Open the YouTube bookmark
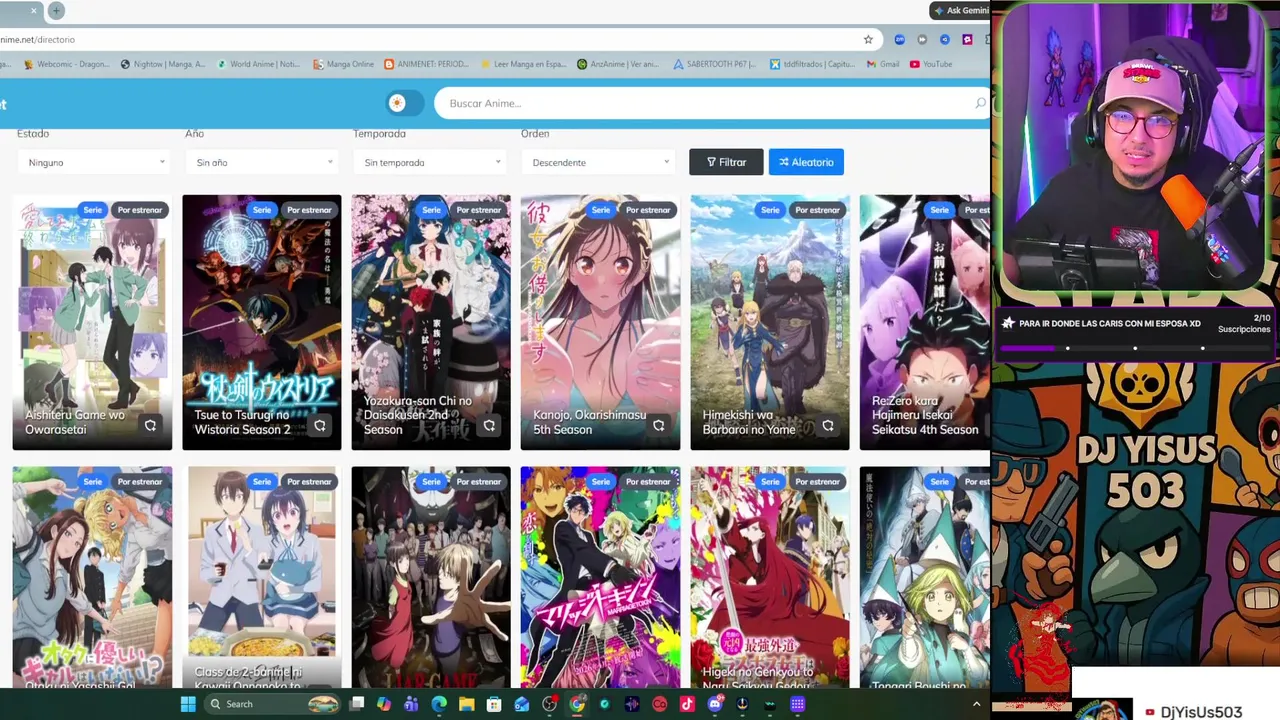1280x720 pixels. click(x=931, y=64)
